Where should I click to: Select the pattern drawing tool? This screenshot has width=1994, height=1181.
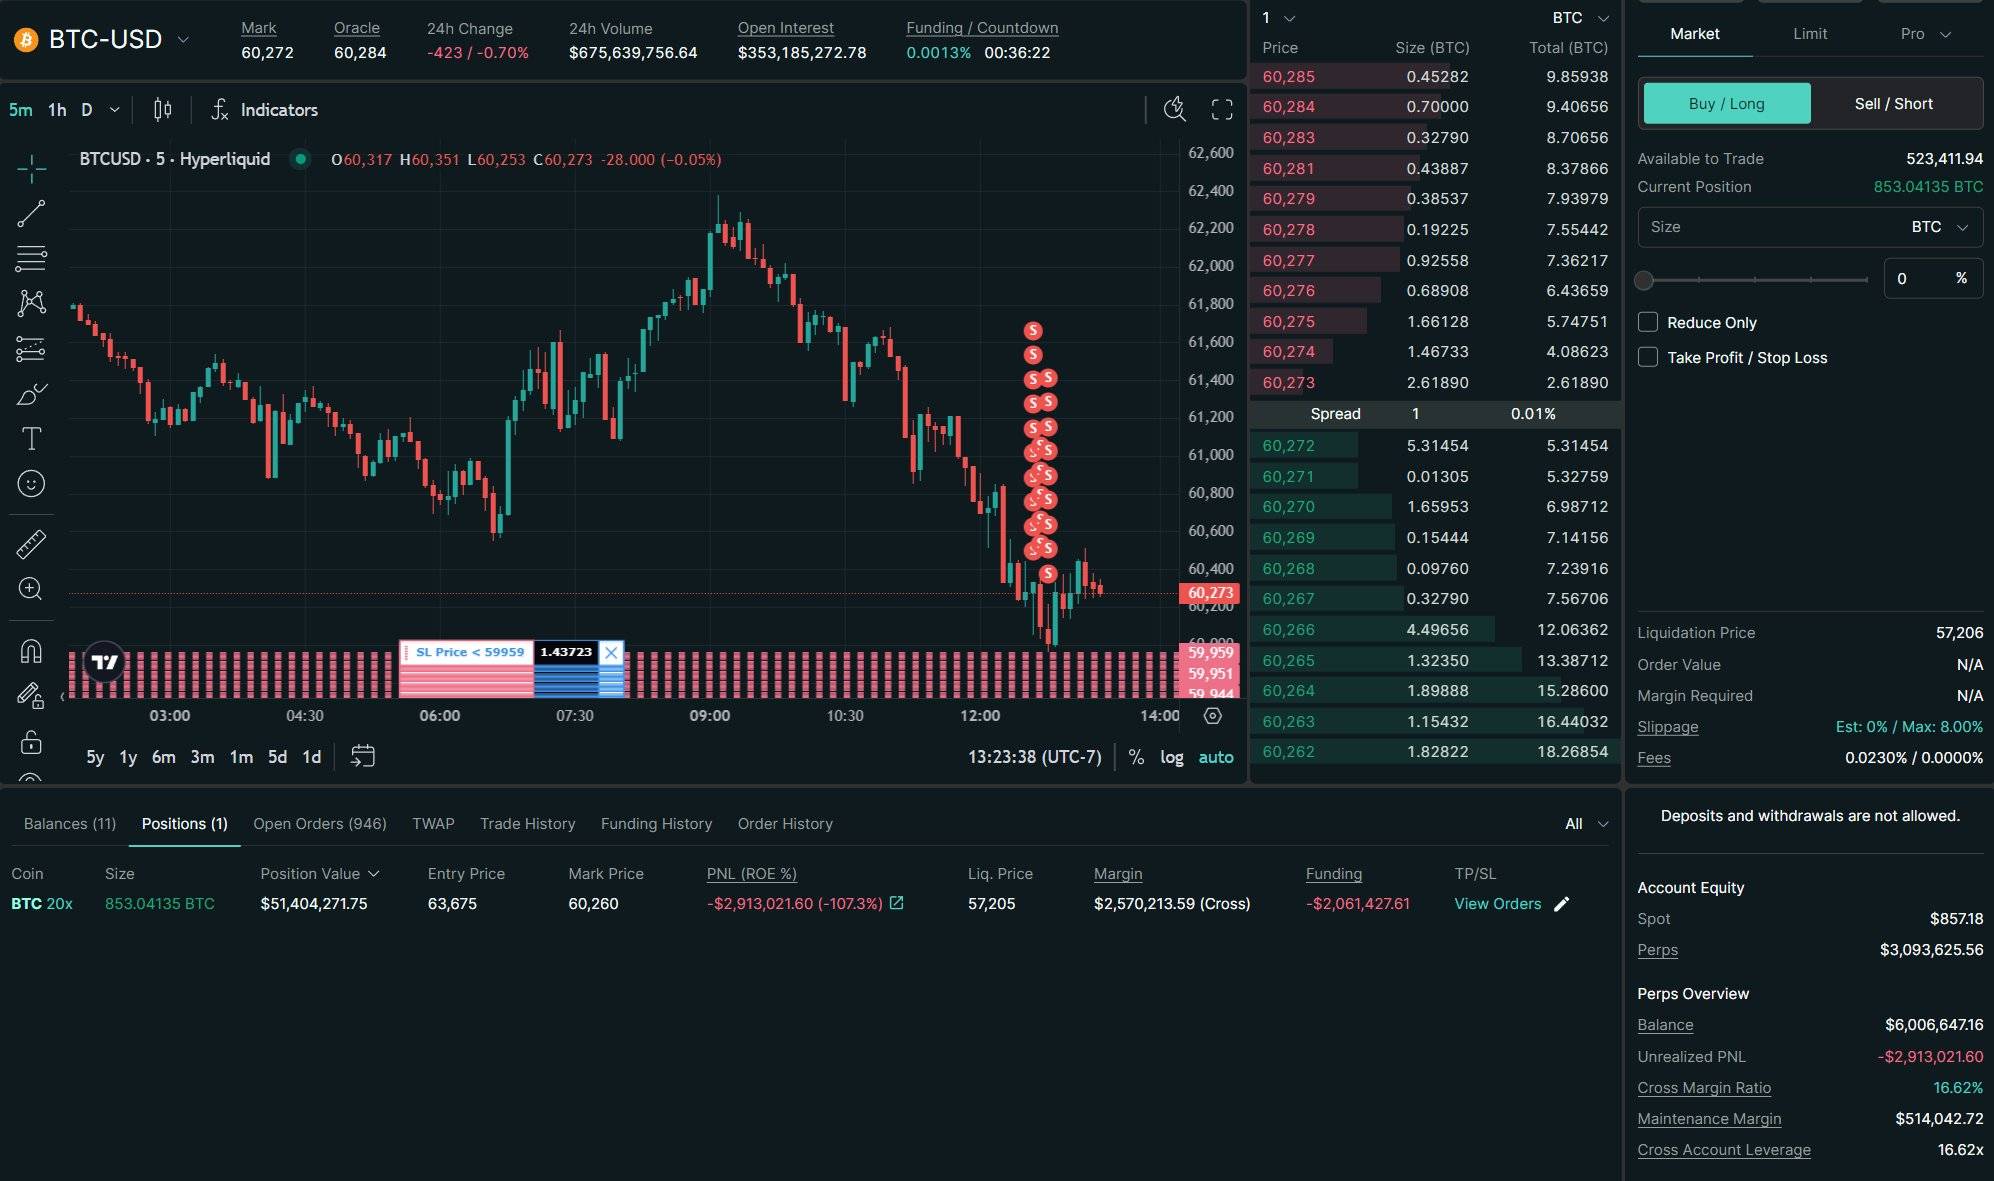point(31,303)
